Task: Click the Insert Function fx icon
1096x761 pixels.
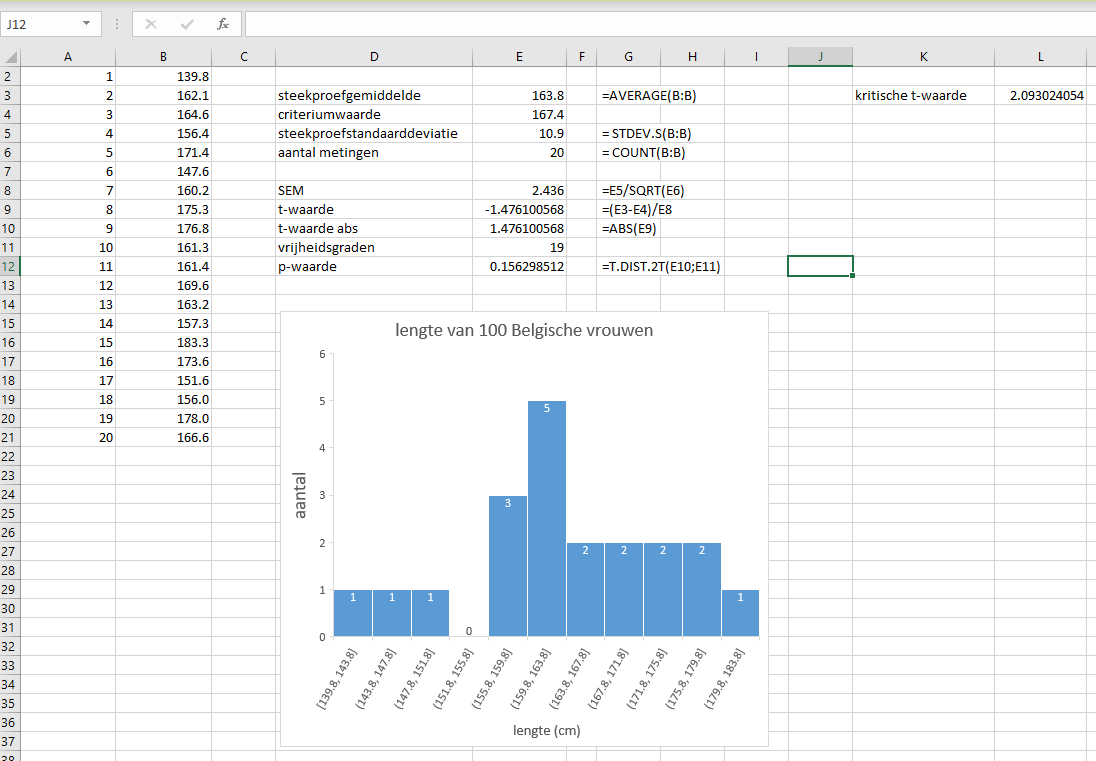Action: tap(223, 23)
